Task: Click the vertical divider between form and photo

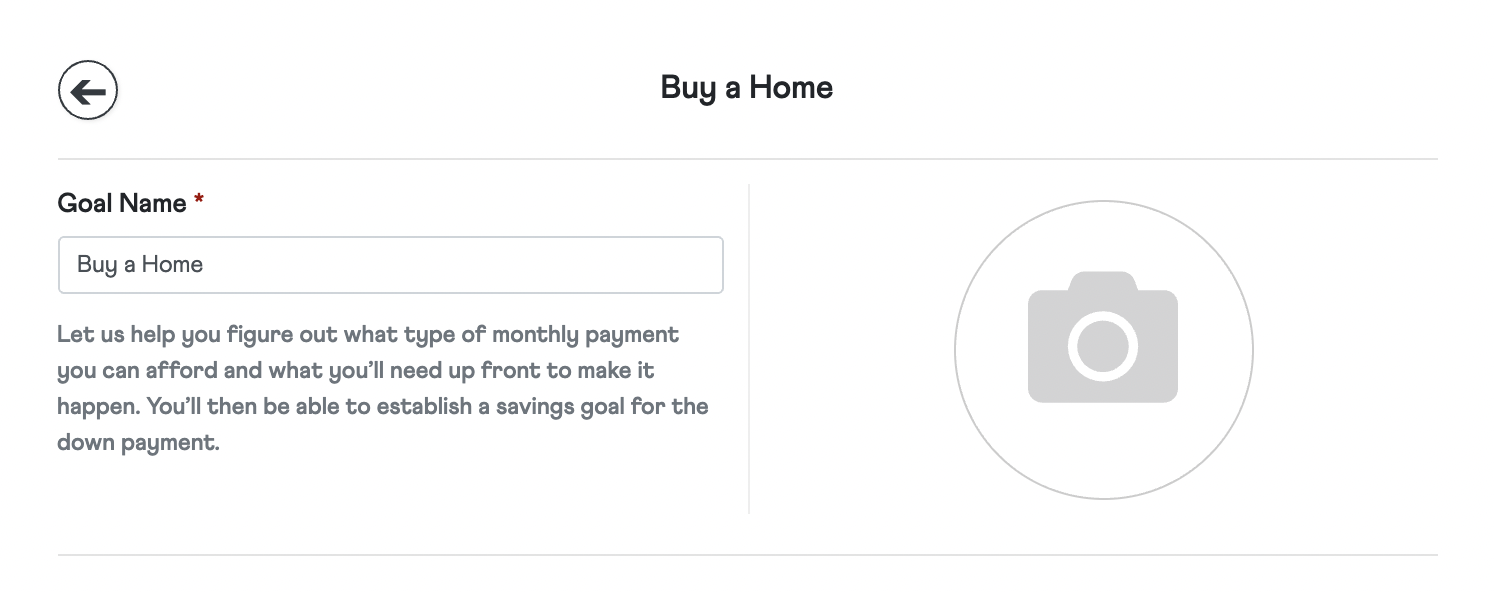Action: pos(749,348)
